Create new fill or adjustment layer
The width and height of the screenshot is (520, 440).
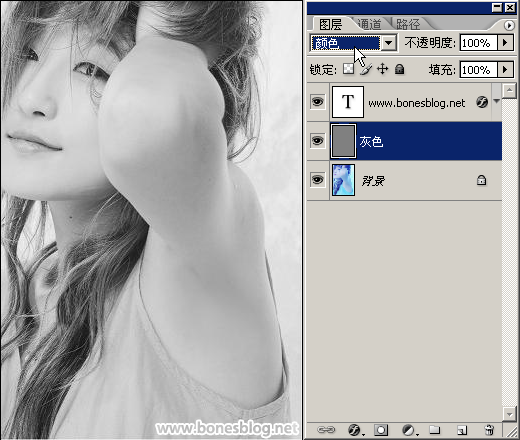409,430
